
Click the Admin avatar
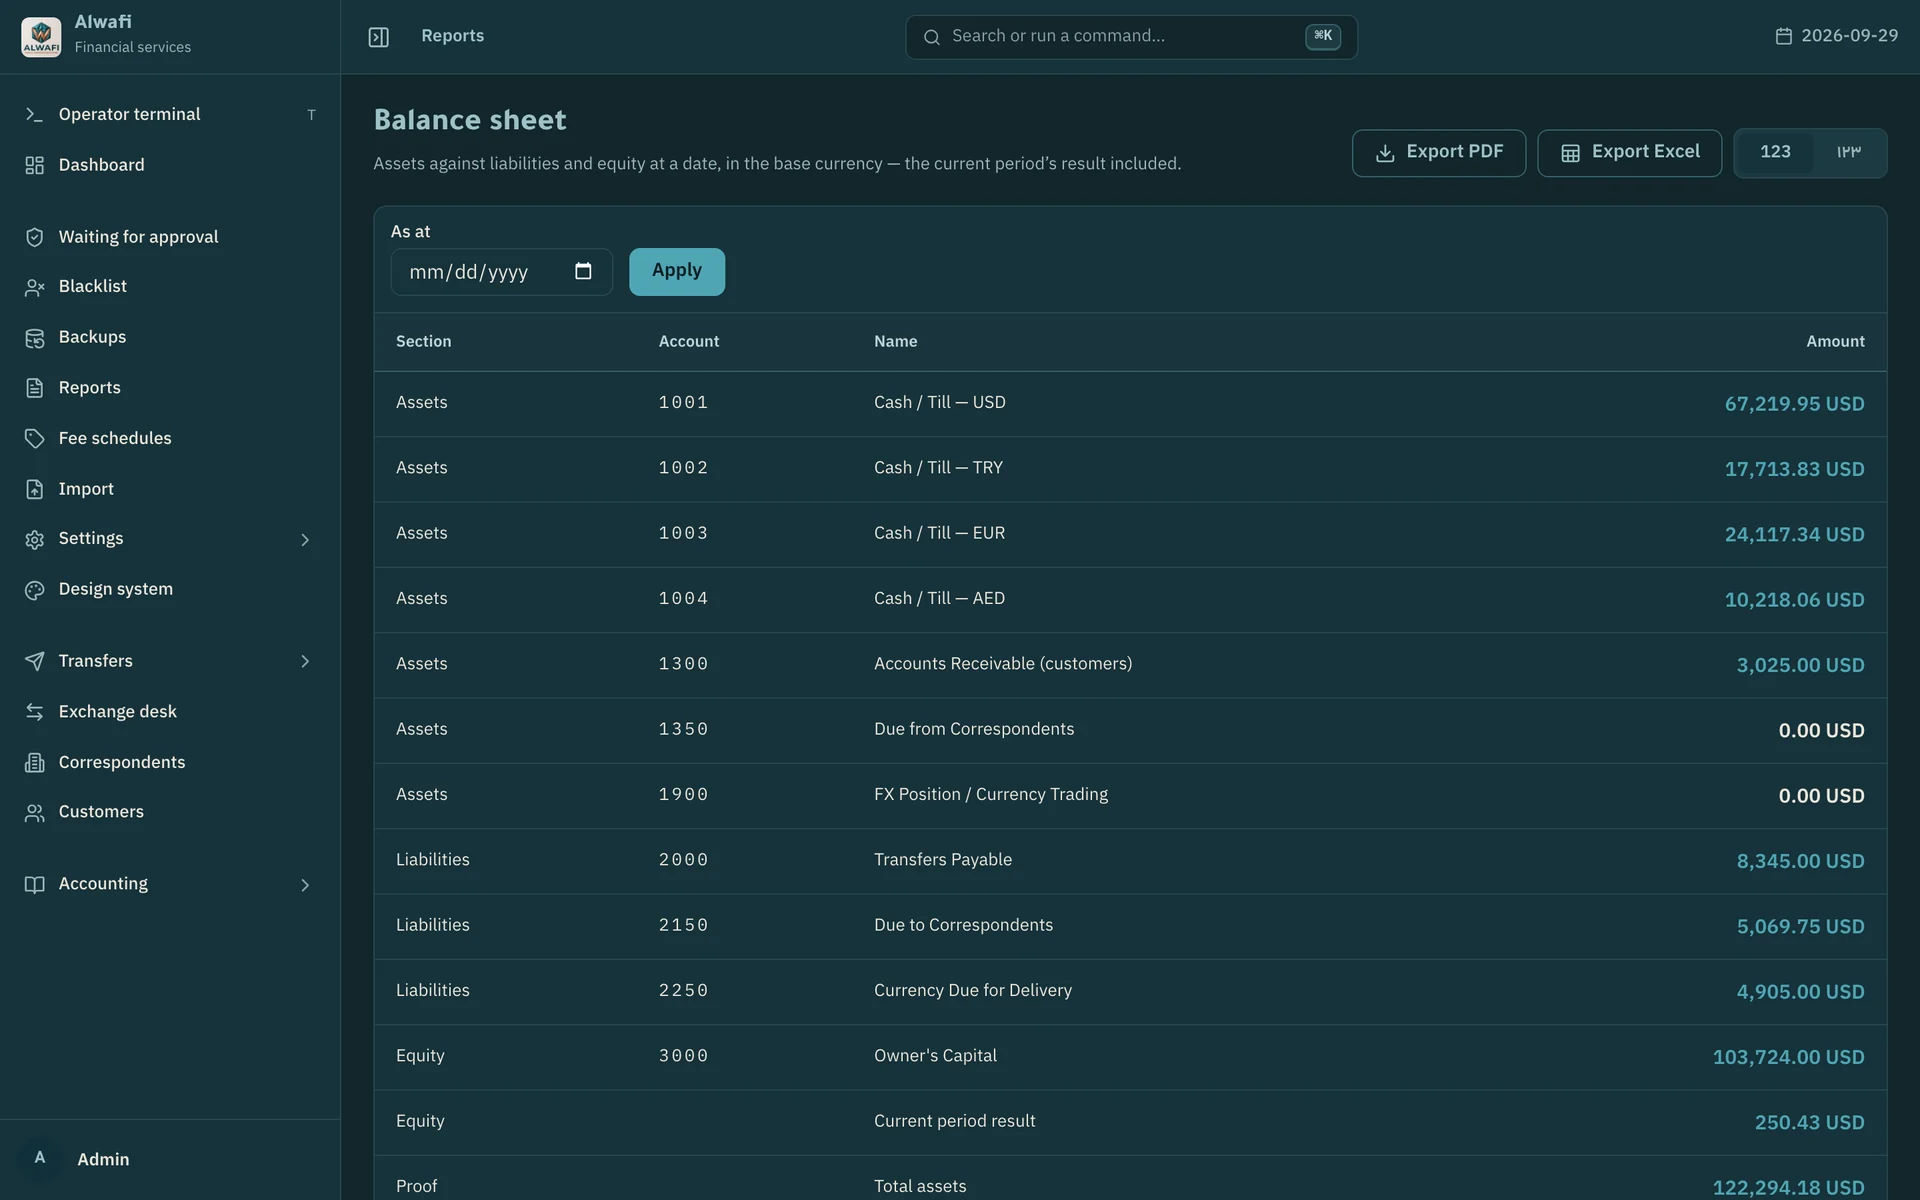(x=40, y=1158)
